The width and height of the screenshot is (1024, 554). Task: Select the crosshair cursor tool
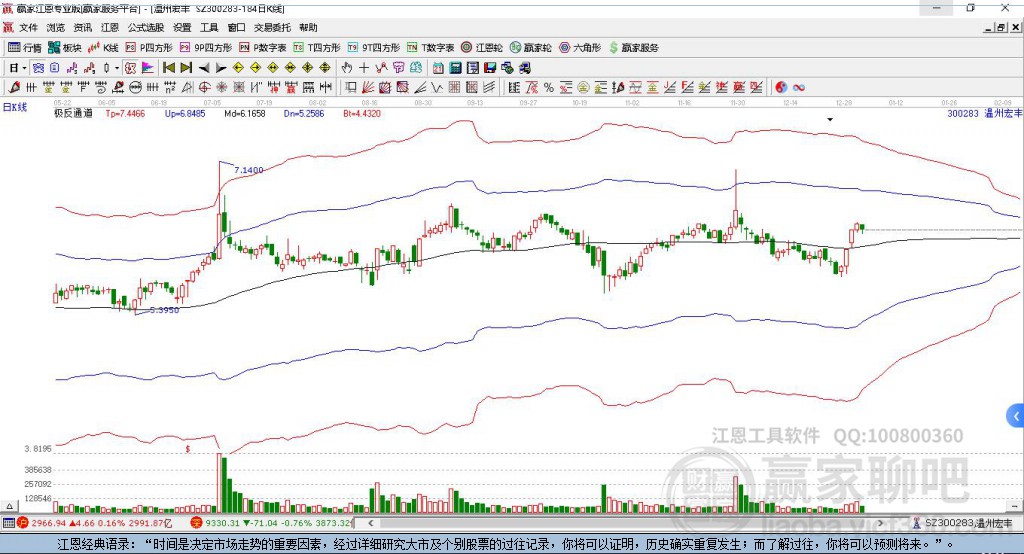pos(364,68)
